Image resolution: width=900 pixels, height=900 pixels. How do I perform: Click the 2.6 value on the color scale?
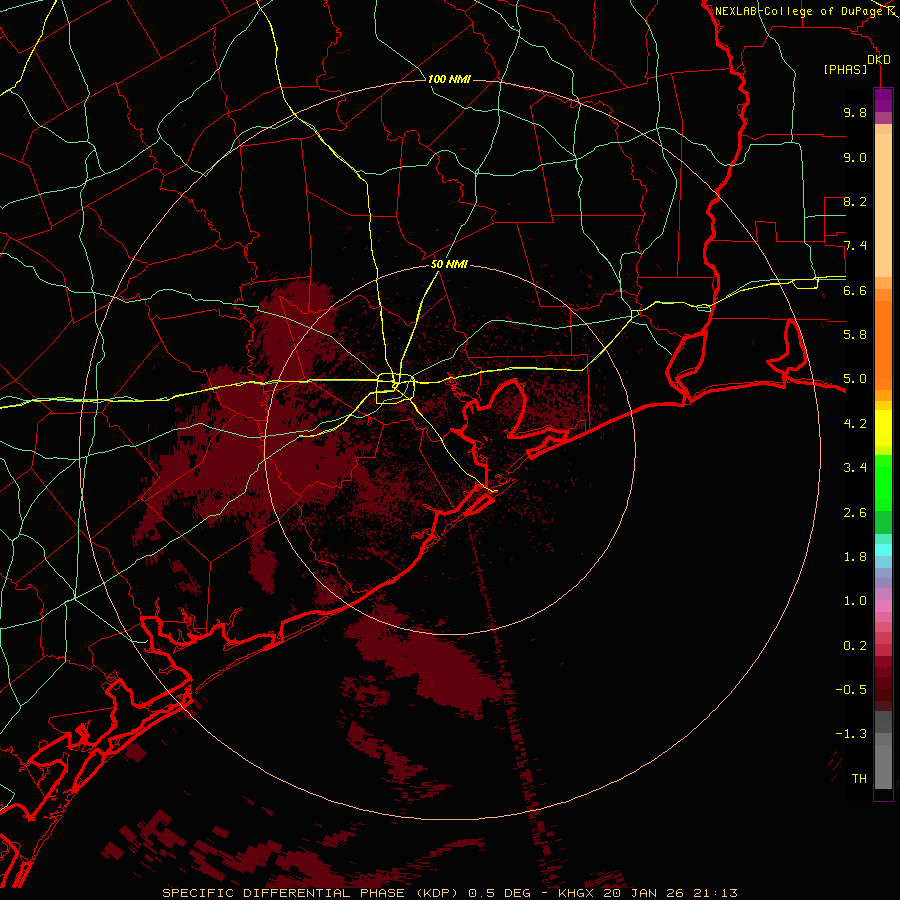coord(855,513)
